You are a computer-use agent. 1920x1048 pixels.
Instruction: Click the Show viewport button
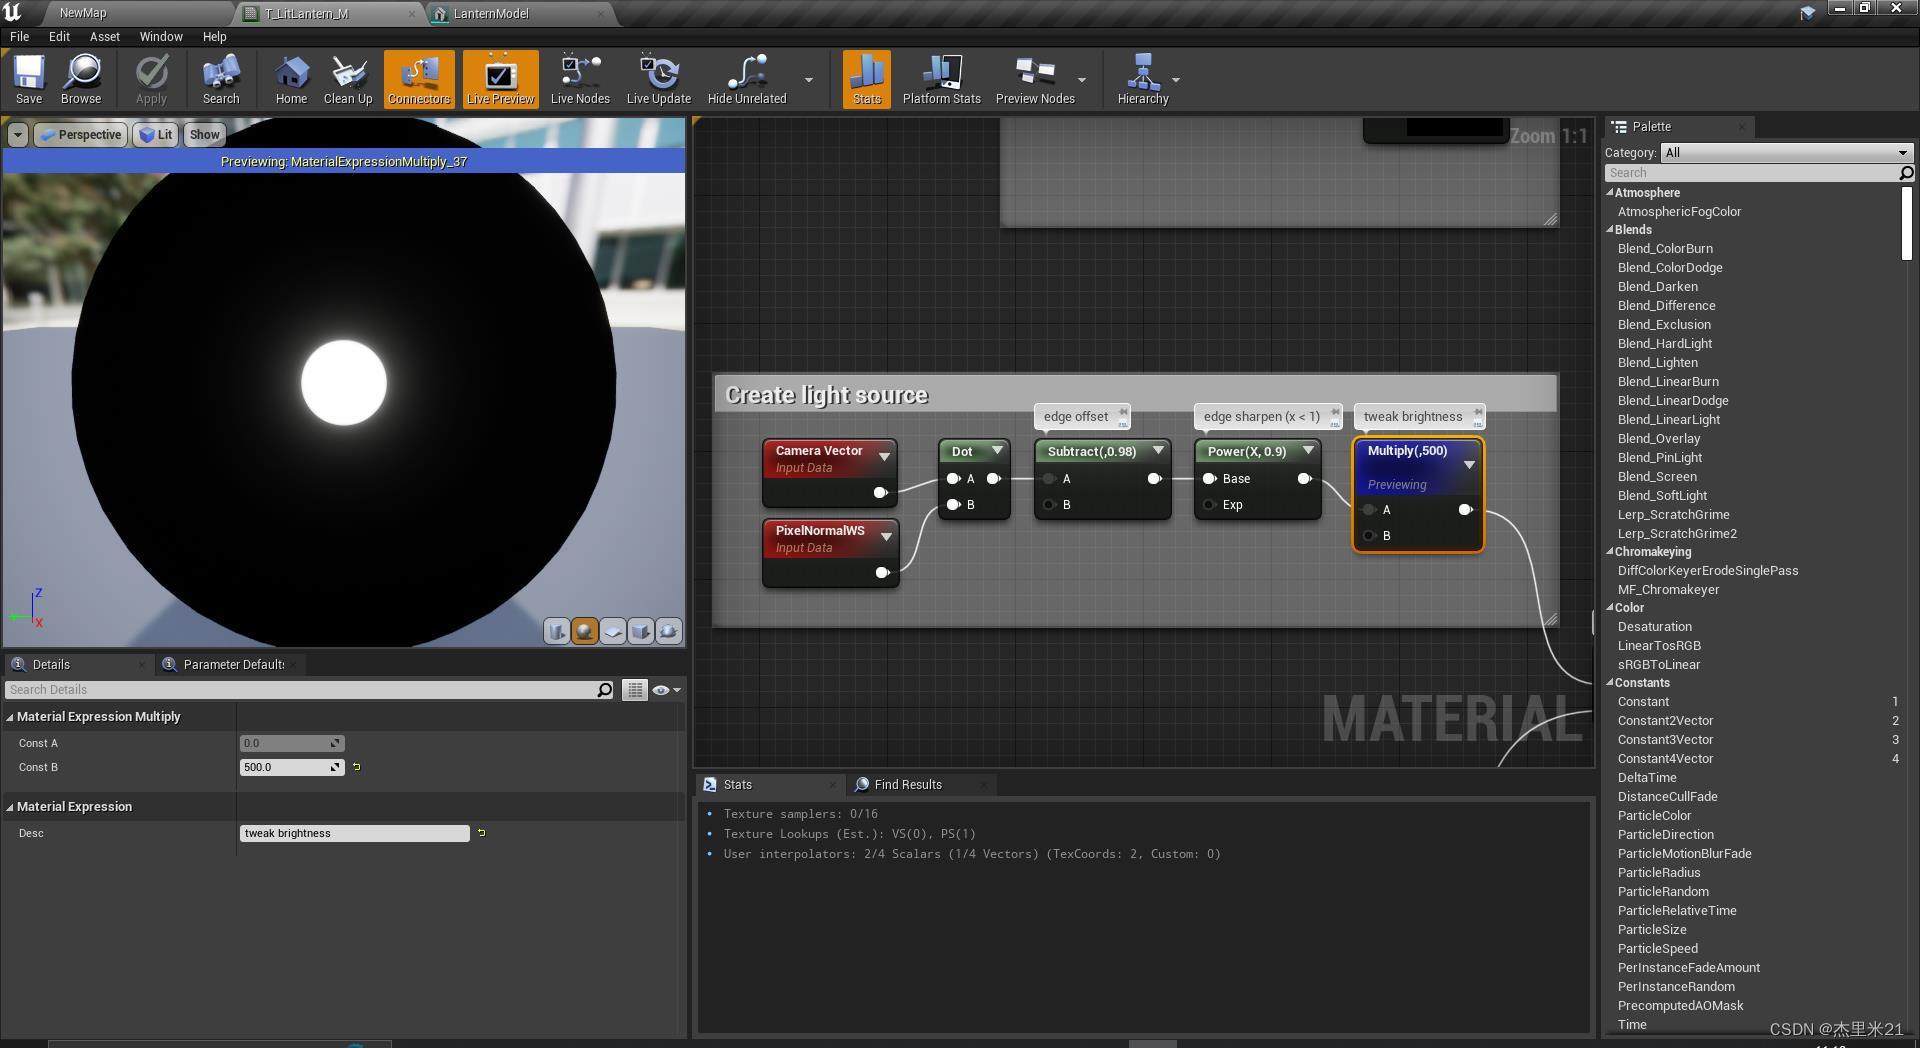[x=204, y=134]
